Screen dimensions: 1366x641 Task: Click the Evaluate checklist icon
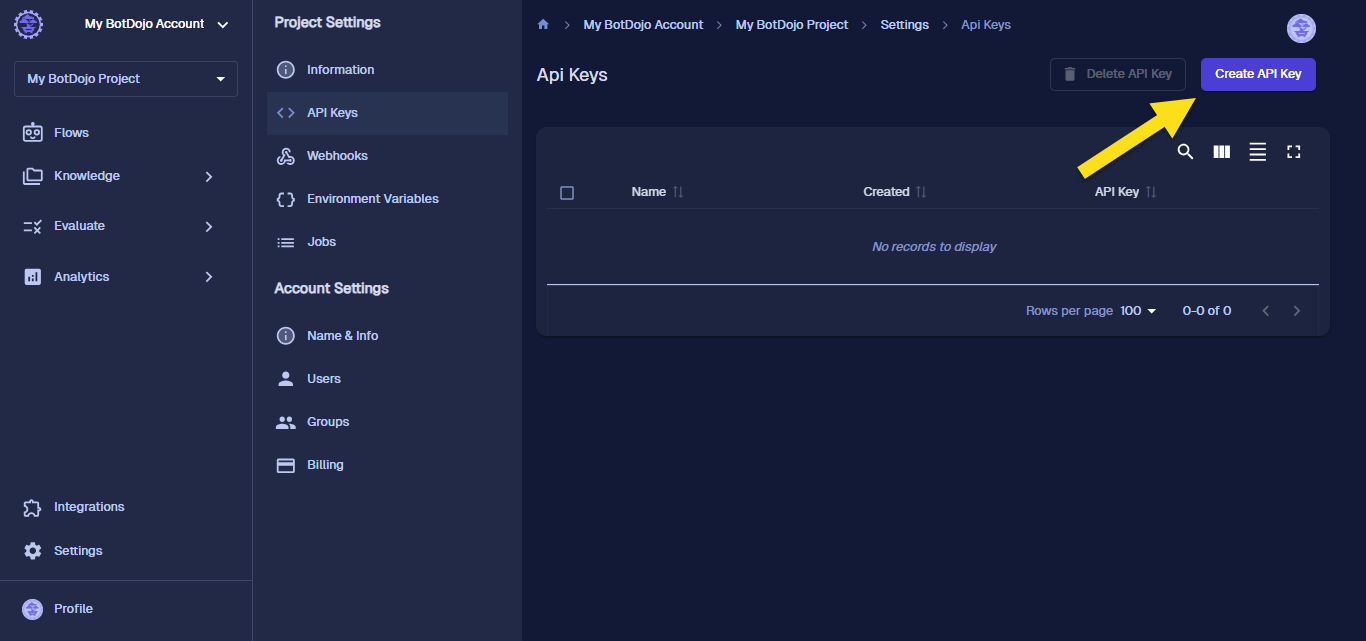pos(33,226)
